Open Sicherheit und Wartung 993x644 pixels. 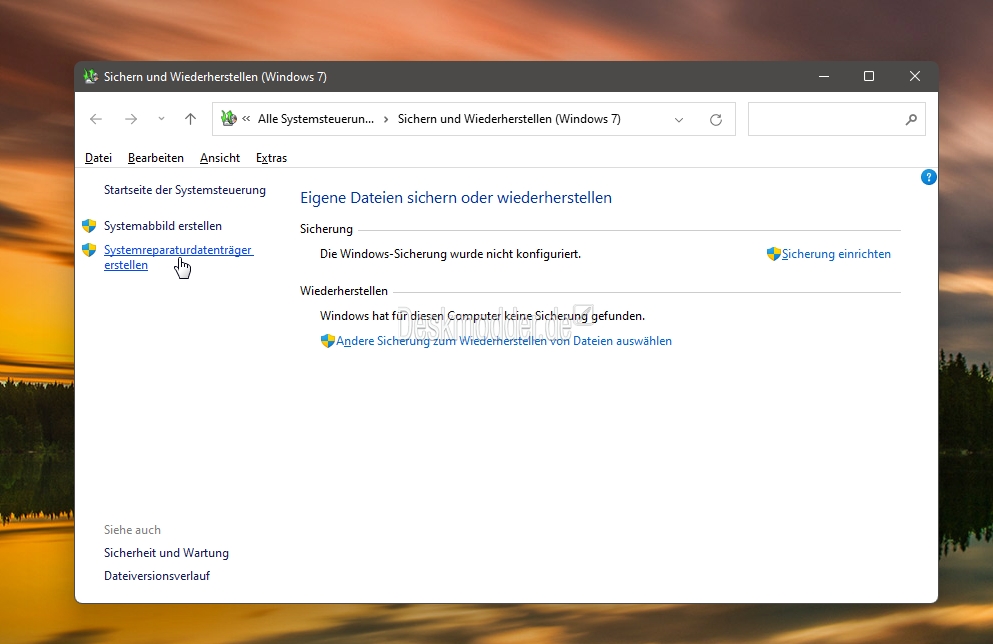tap(167, 553)
